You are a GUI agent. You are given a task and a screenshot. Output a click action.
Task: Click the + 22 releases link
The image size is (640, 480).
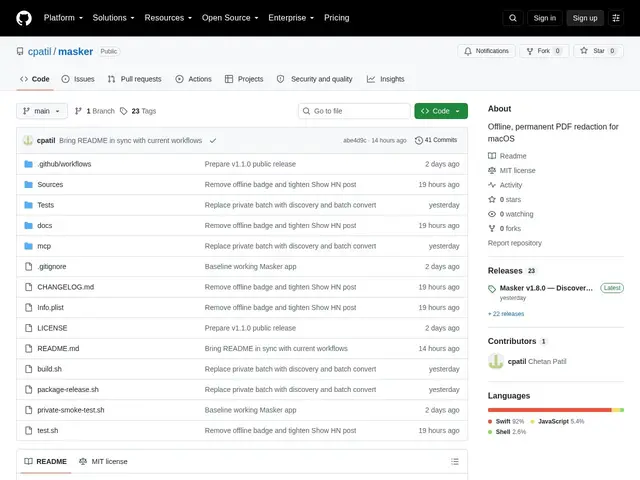pyautogui.click(x=506, y=314)
